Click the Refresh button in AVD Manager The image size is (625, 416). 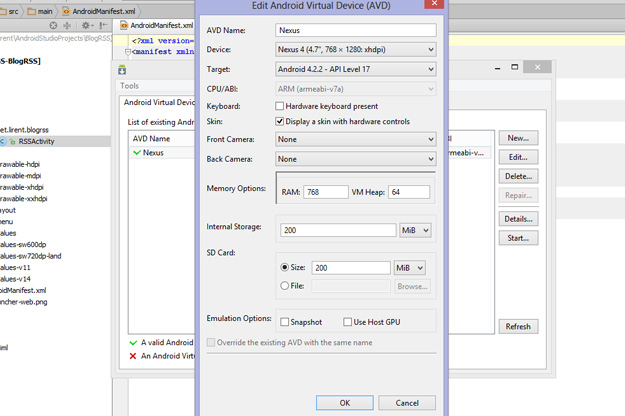518,326
